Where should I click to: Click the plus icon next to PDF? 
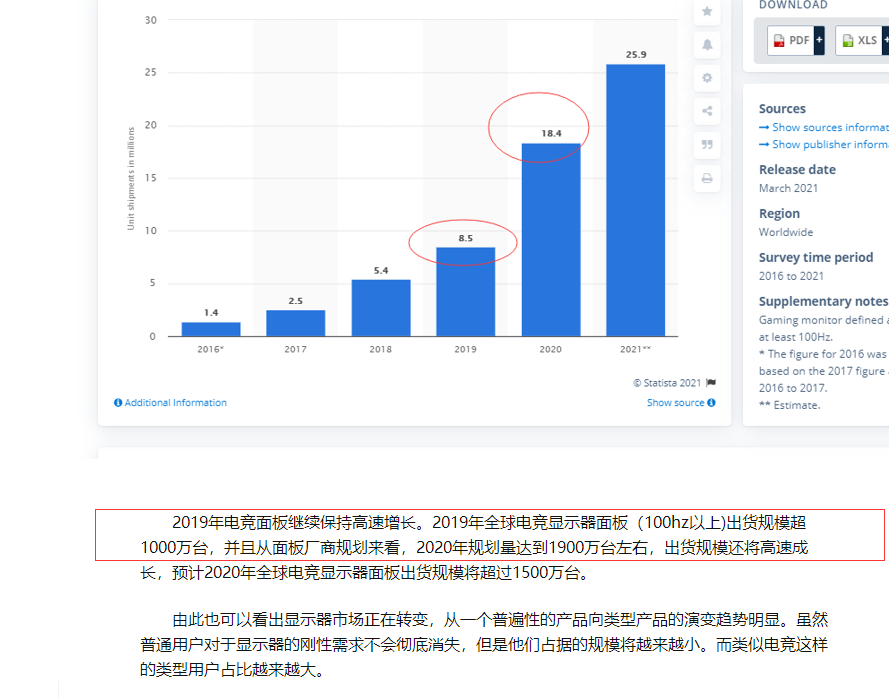819,40
